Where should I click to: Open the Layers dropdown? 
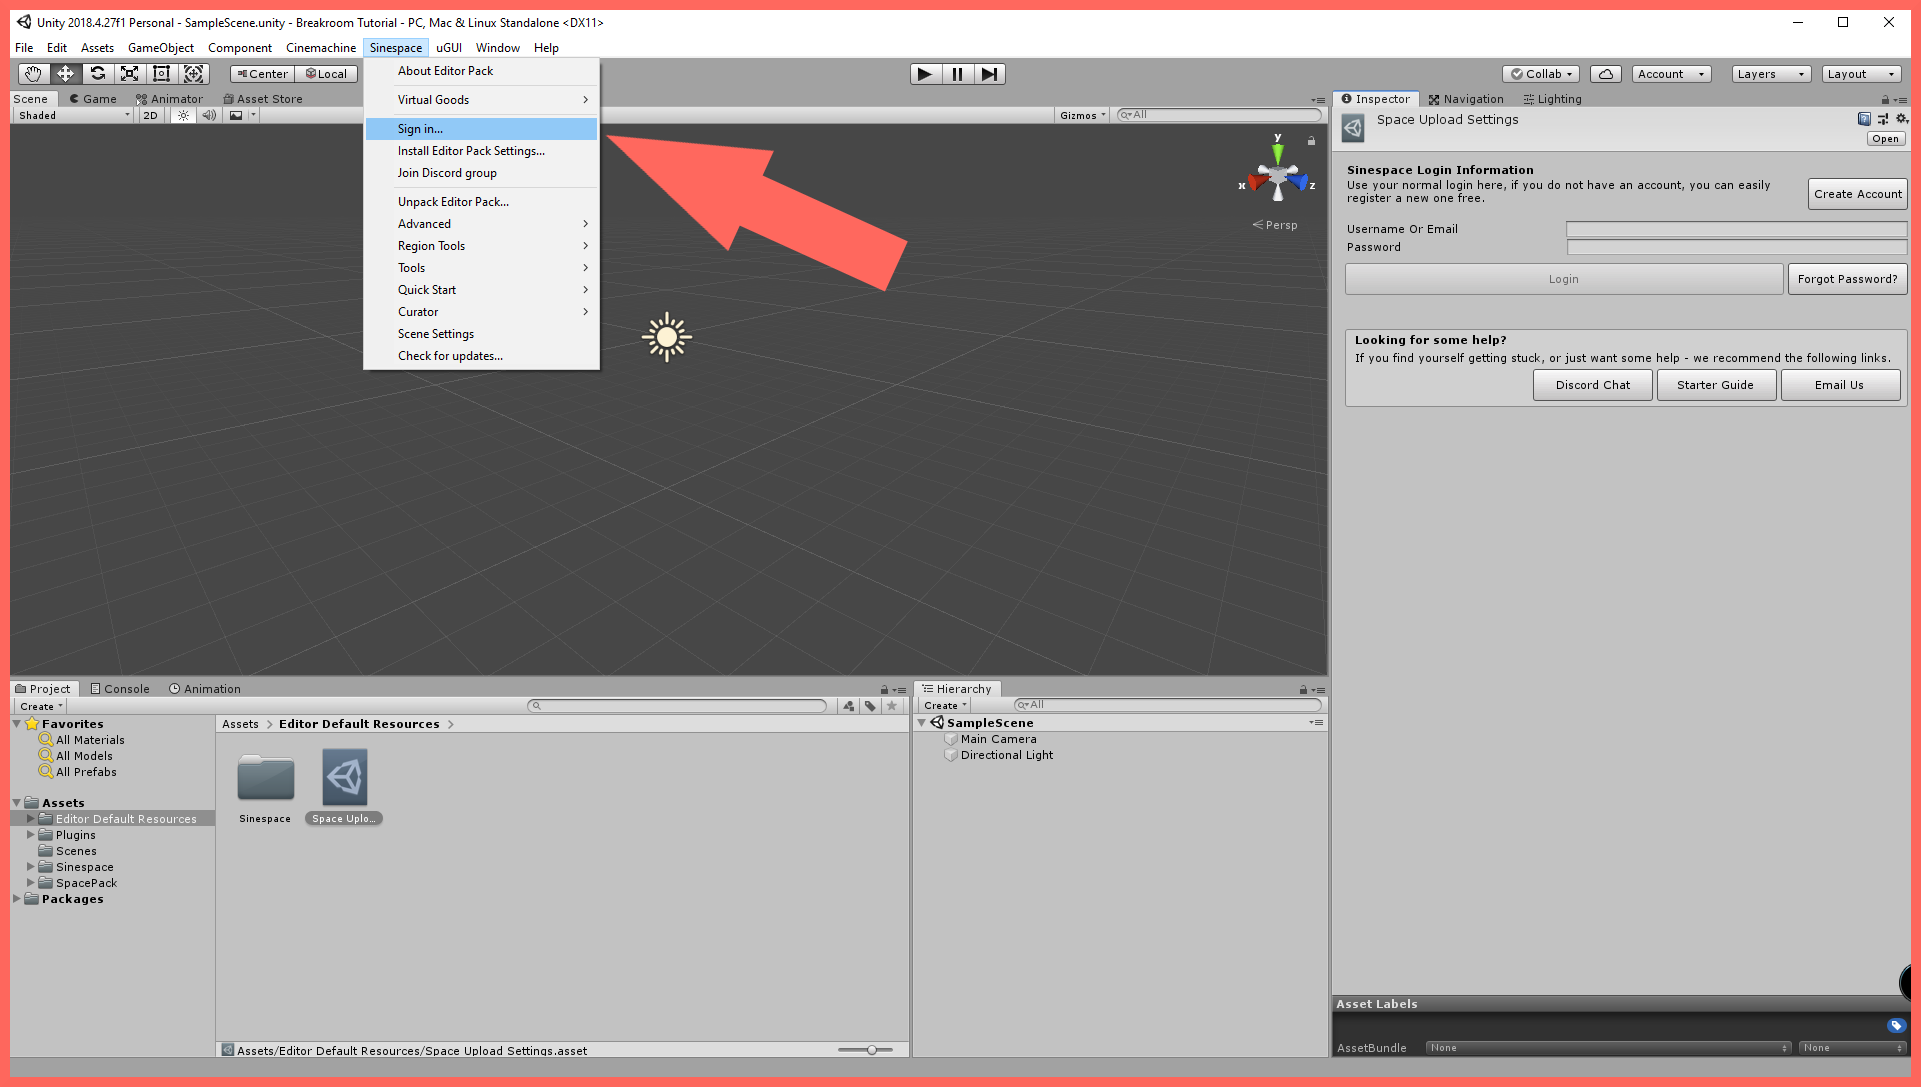[1770, 74]
